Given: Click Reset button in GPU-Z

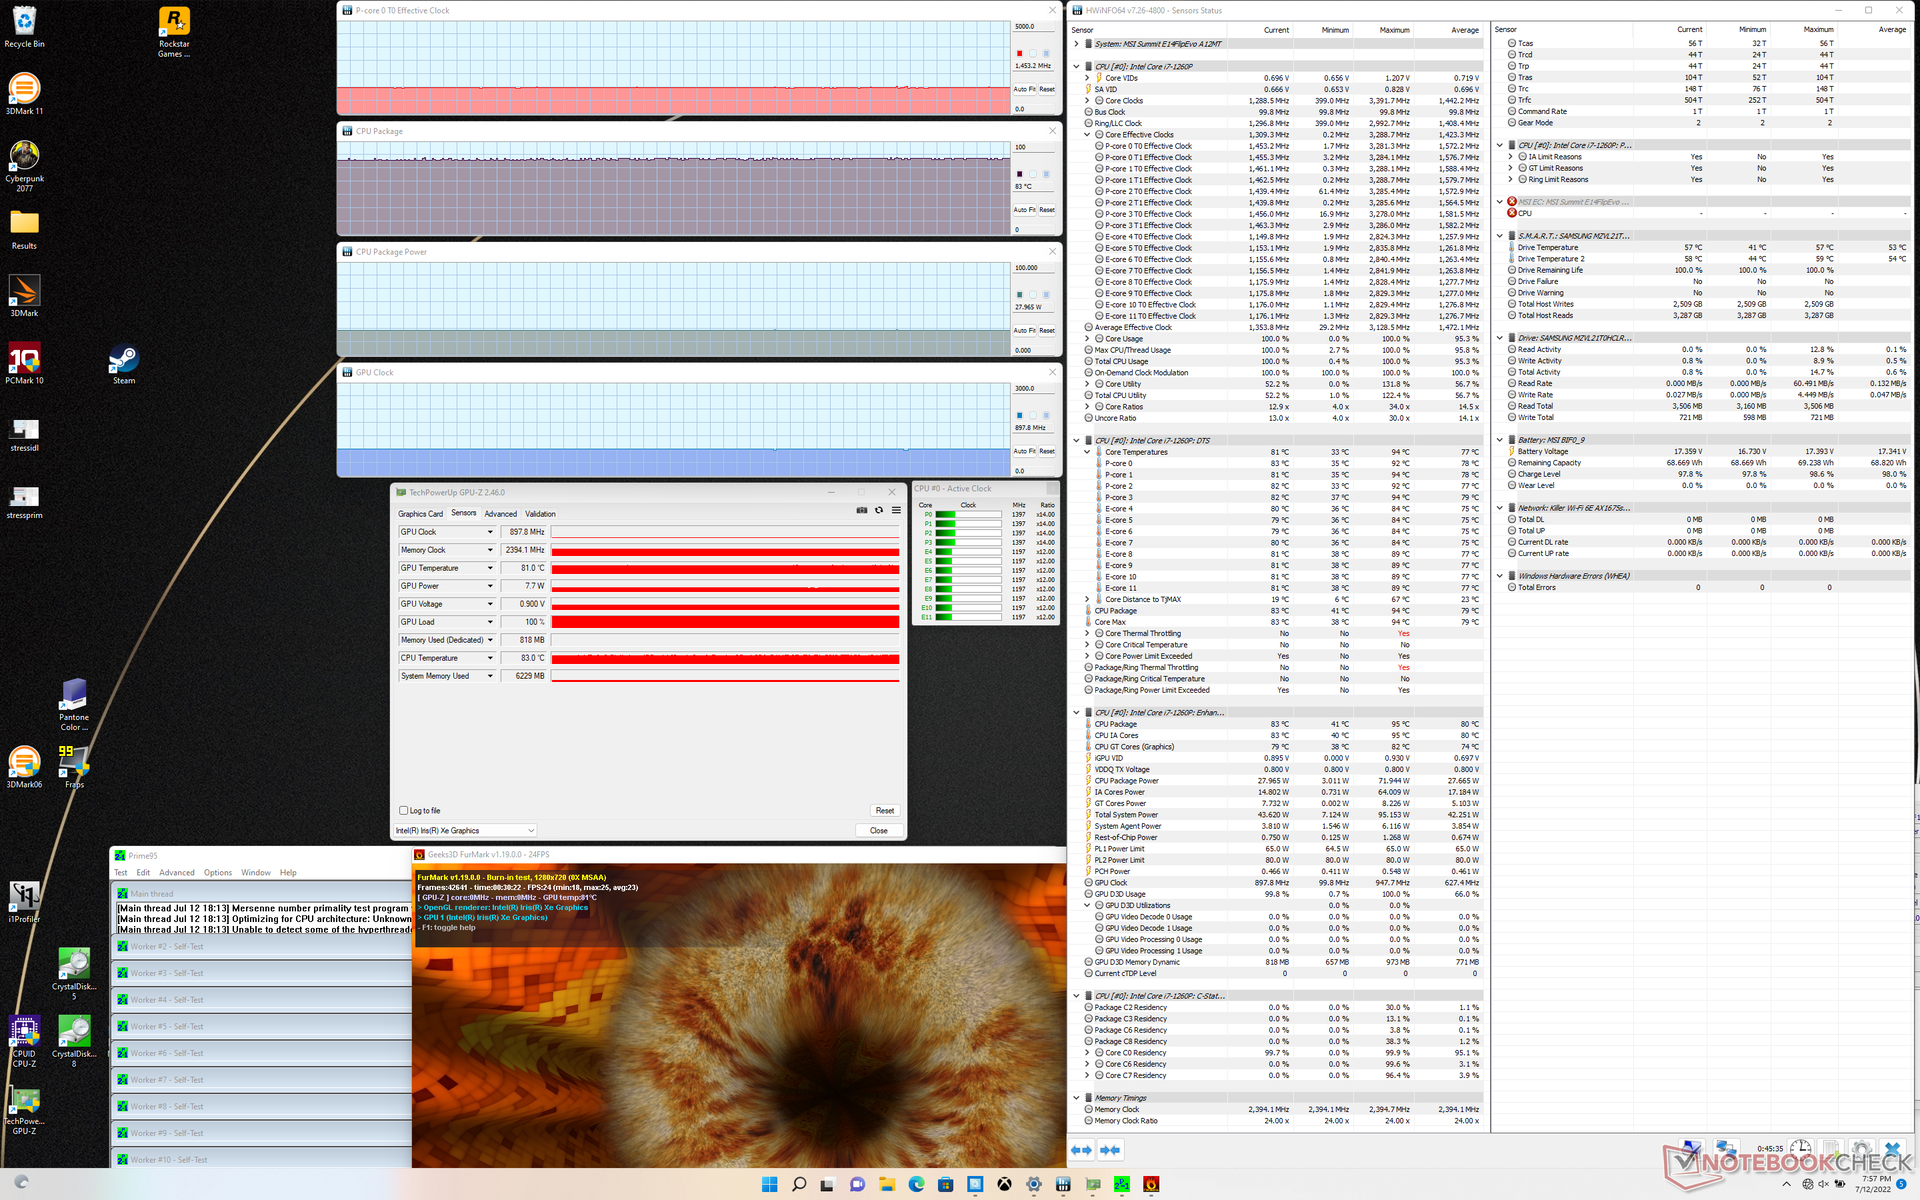Looking at the screenshot, I should pyautogui.click(x=885, y=811).
